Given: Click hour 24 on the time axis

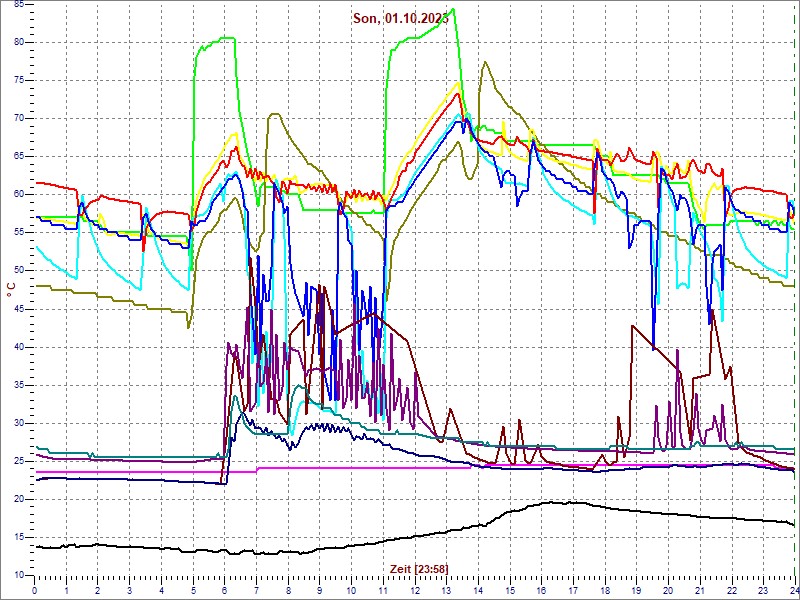Looking at the screenshot, I should [794, 590].
